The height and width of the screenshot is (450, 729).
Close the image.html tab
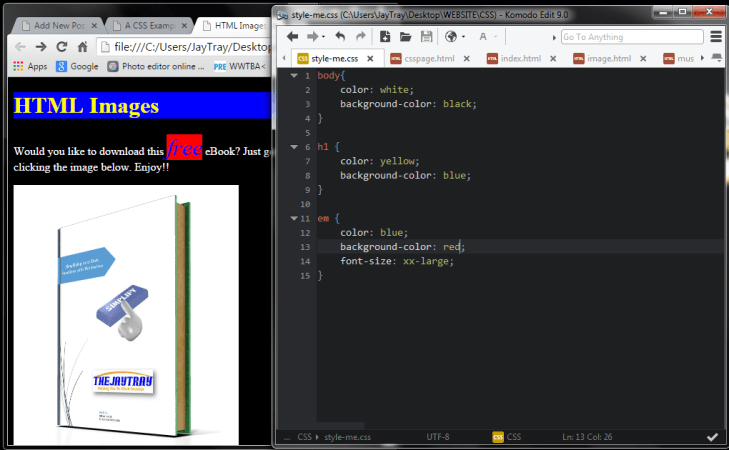coord(643,59)
